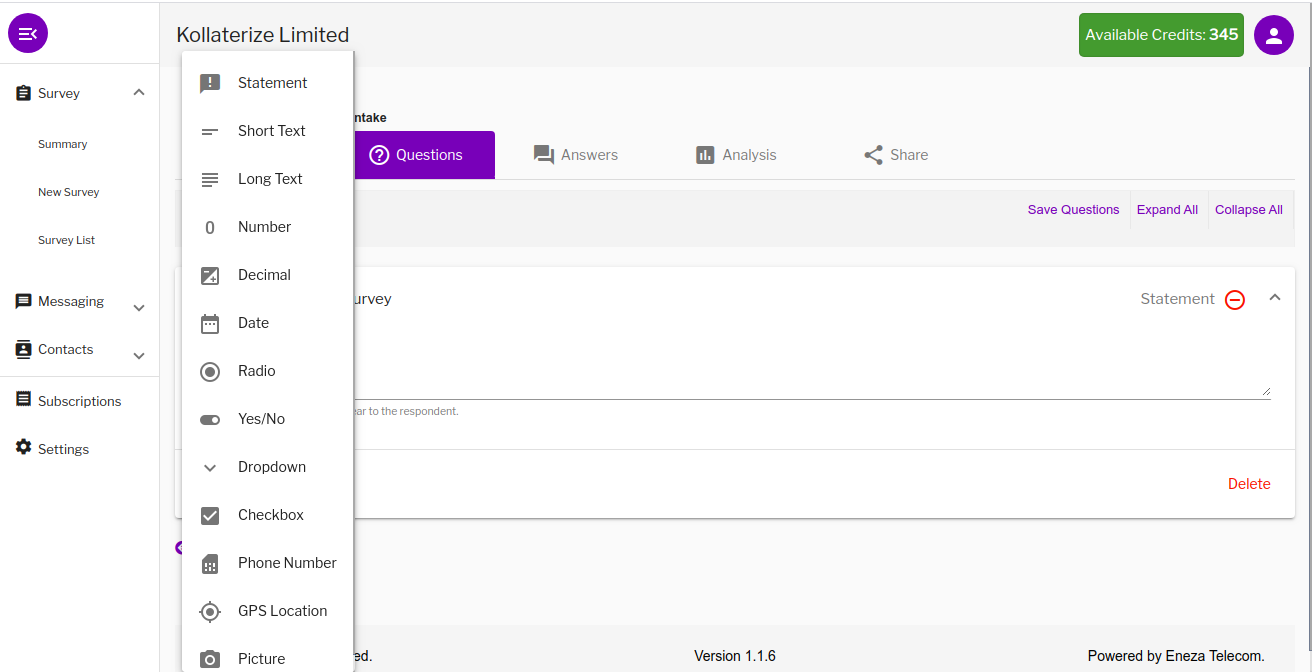Viewport: 1312px width, 672px height.
Task: Click the Dropdown chevron icon in menu
Action: click(210, 467)
